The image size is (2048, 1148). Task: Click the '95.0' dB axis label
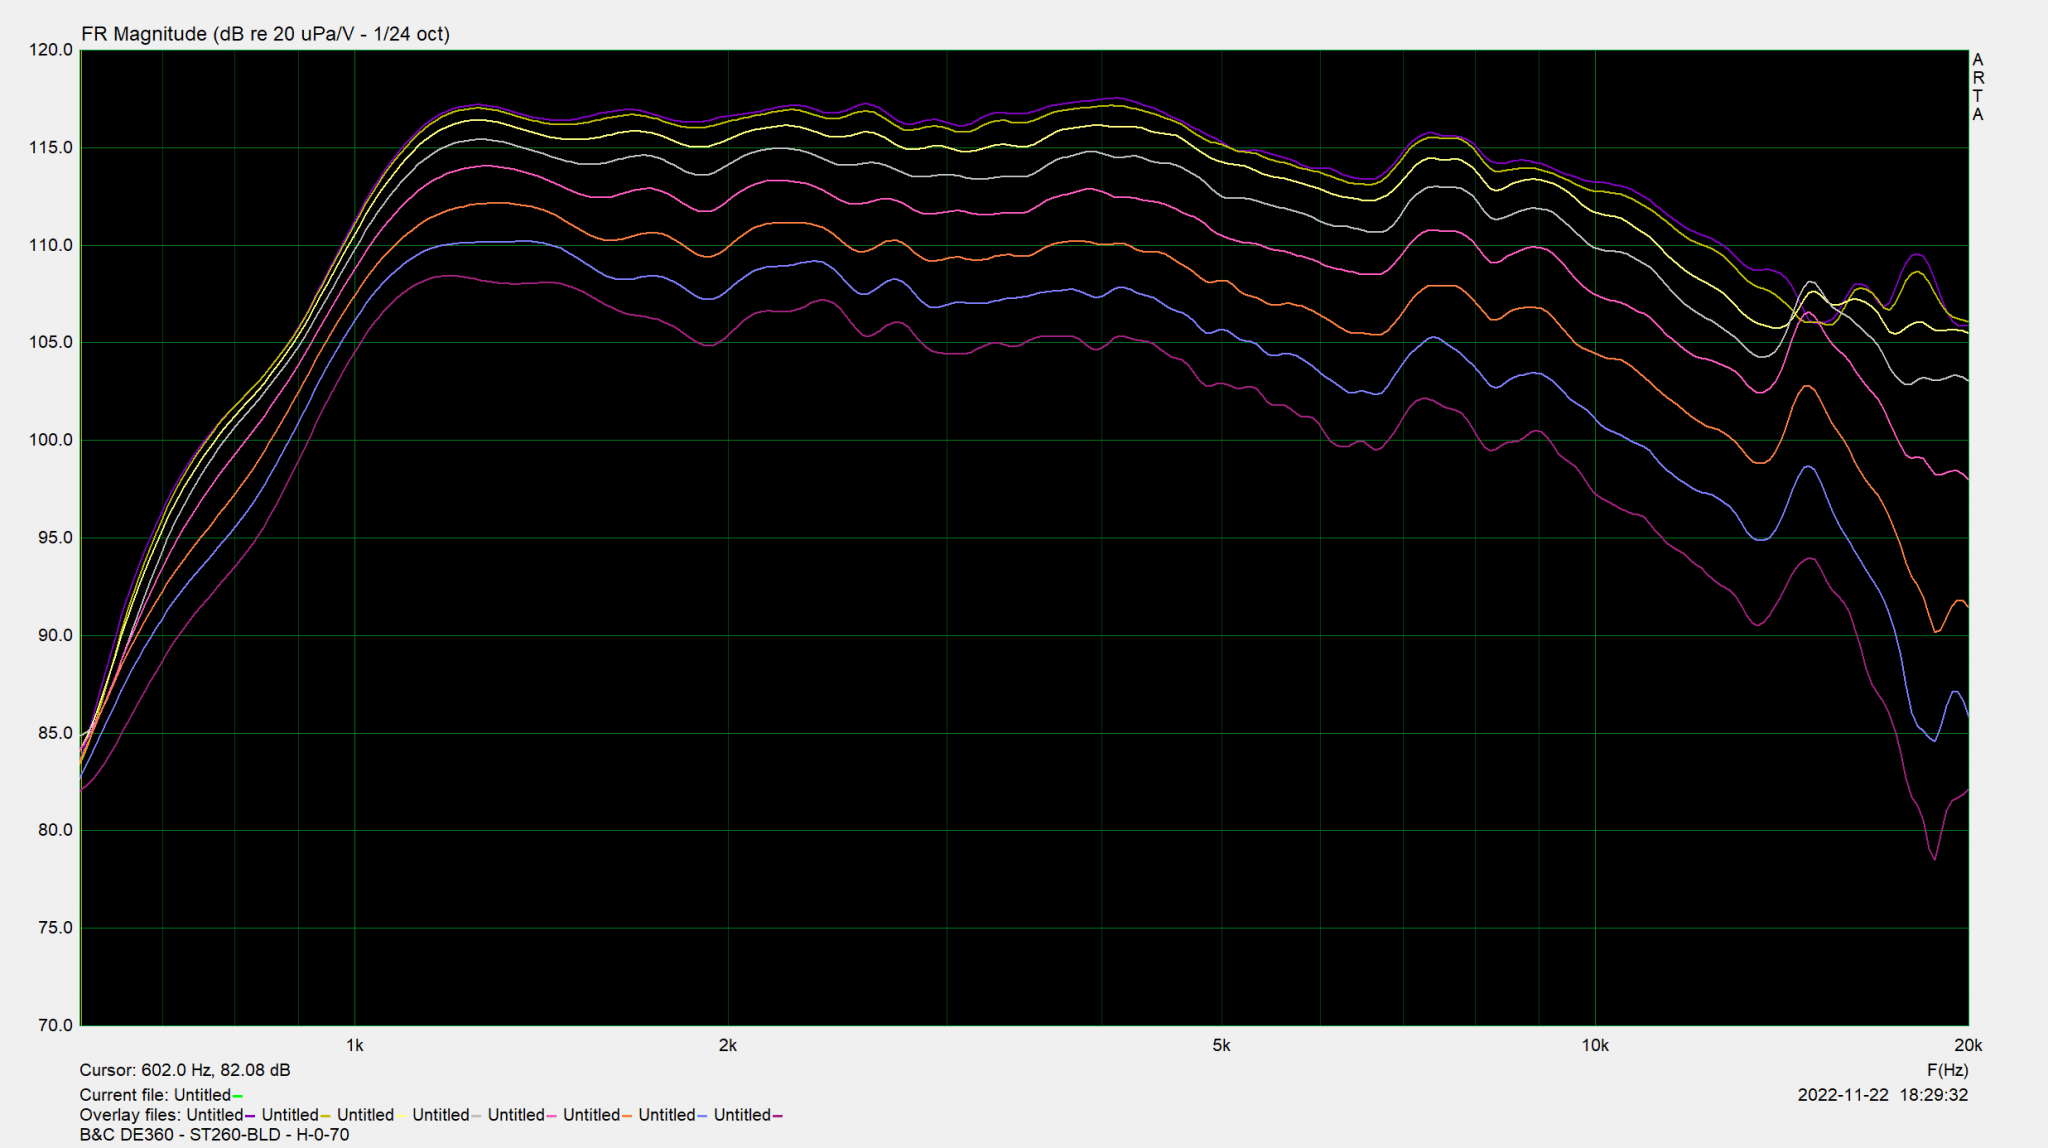pyautogui.click(x=56, y=538)
